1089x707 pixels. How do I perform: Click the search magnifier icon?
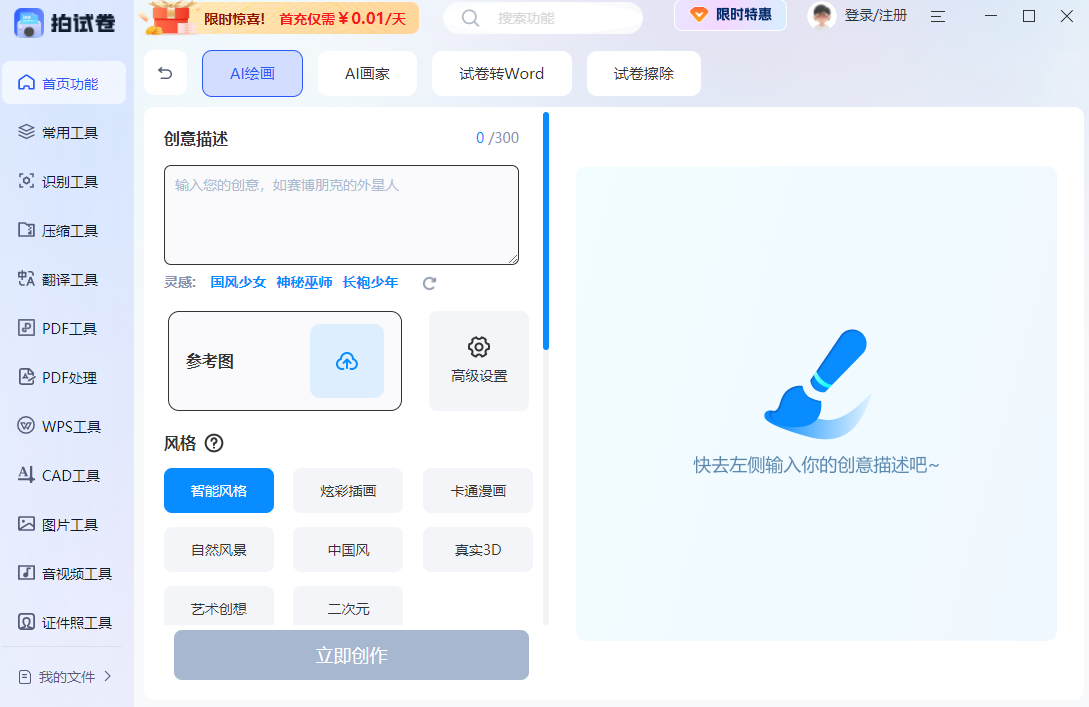470,18
